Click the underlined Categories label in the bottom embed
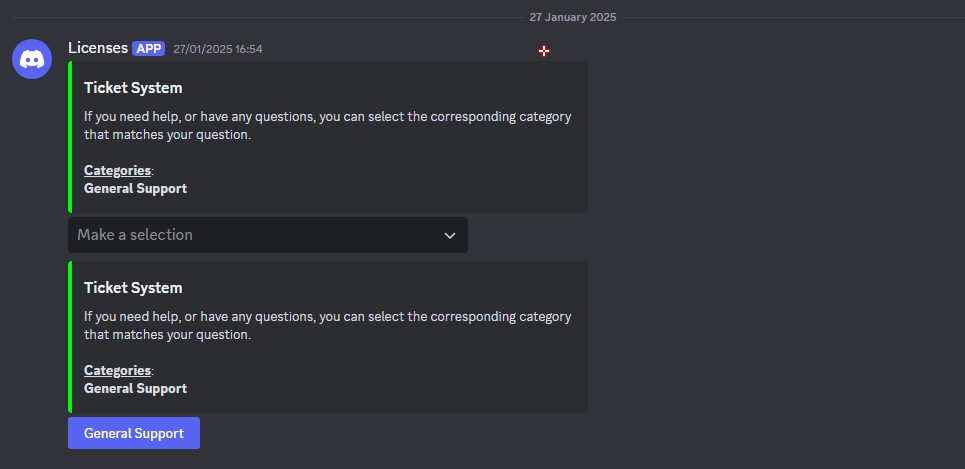 click(x=117, y=370)
